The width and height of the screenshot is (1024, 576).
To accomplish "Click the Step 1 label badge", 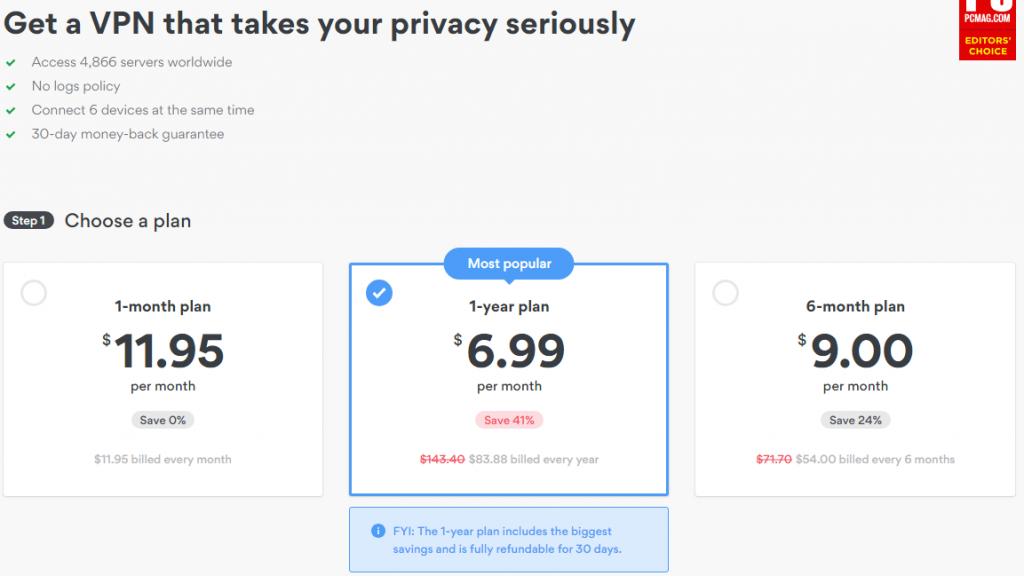I will coord(29,221).
